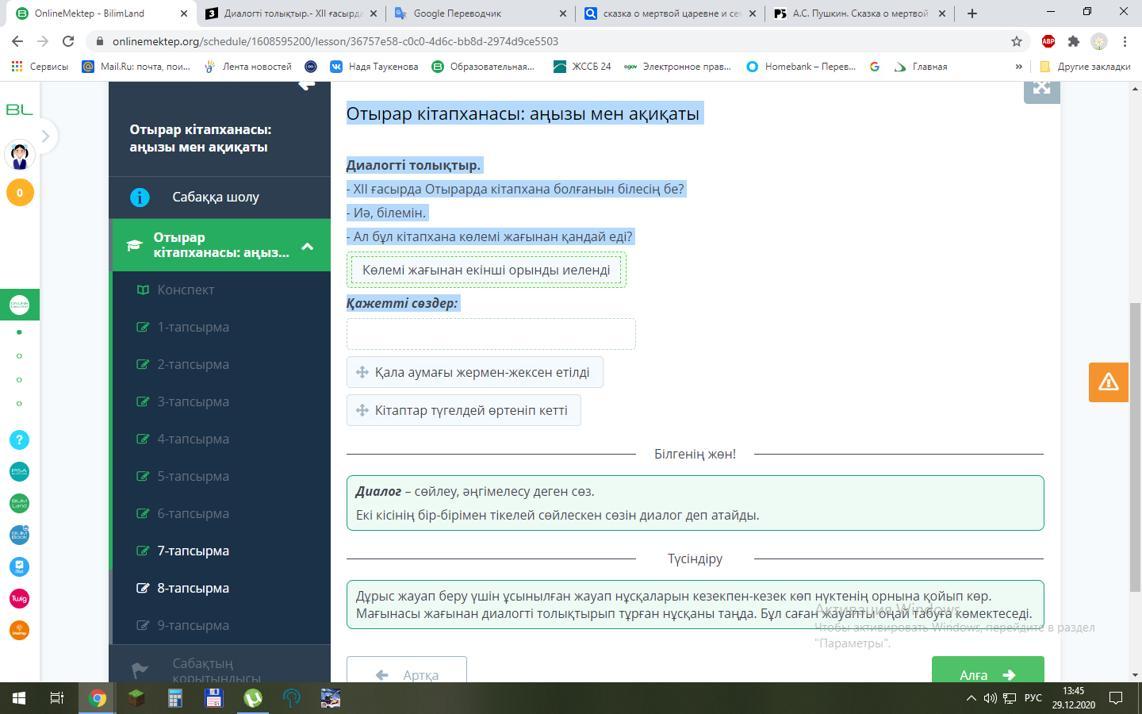Screen dimensions: 1142x714
Task: Expand the left sidebar with arrow toggle
Action: (45, 136)
